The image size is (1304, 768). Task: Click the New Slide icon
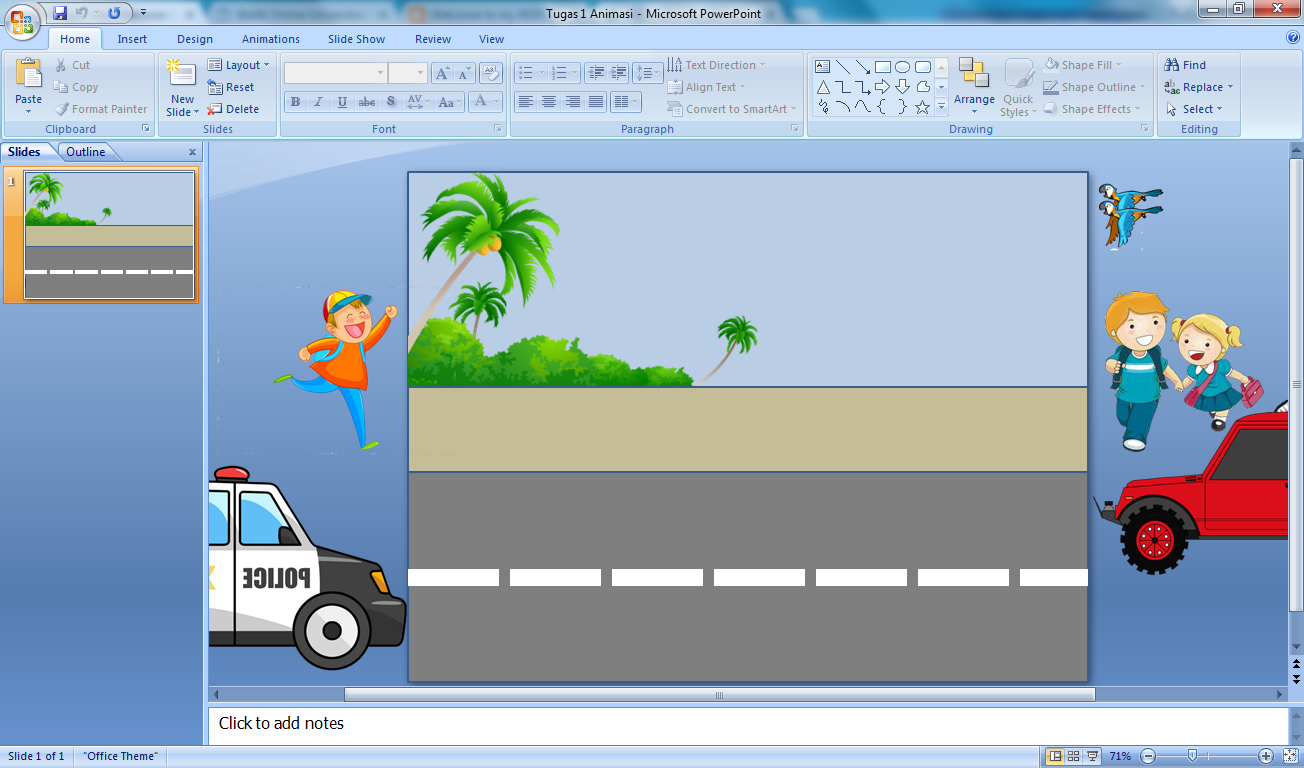click(181, 75)
